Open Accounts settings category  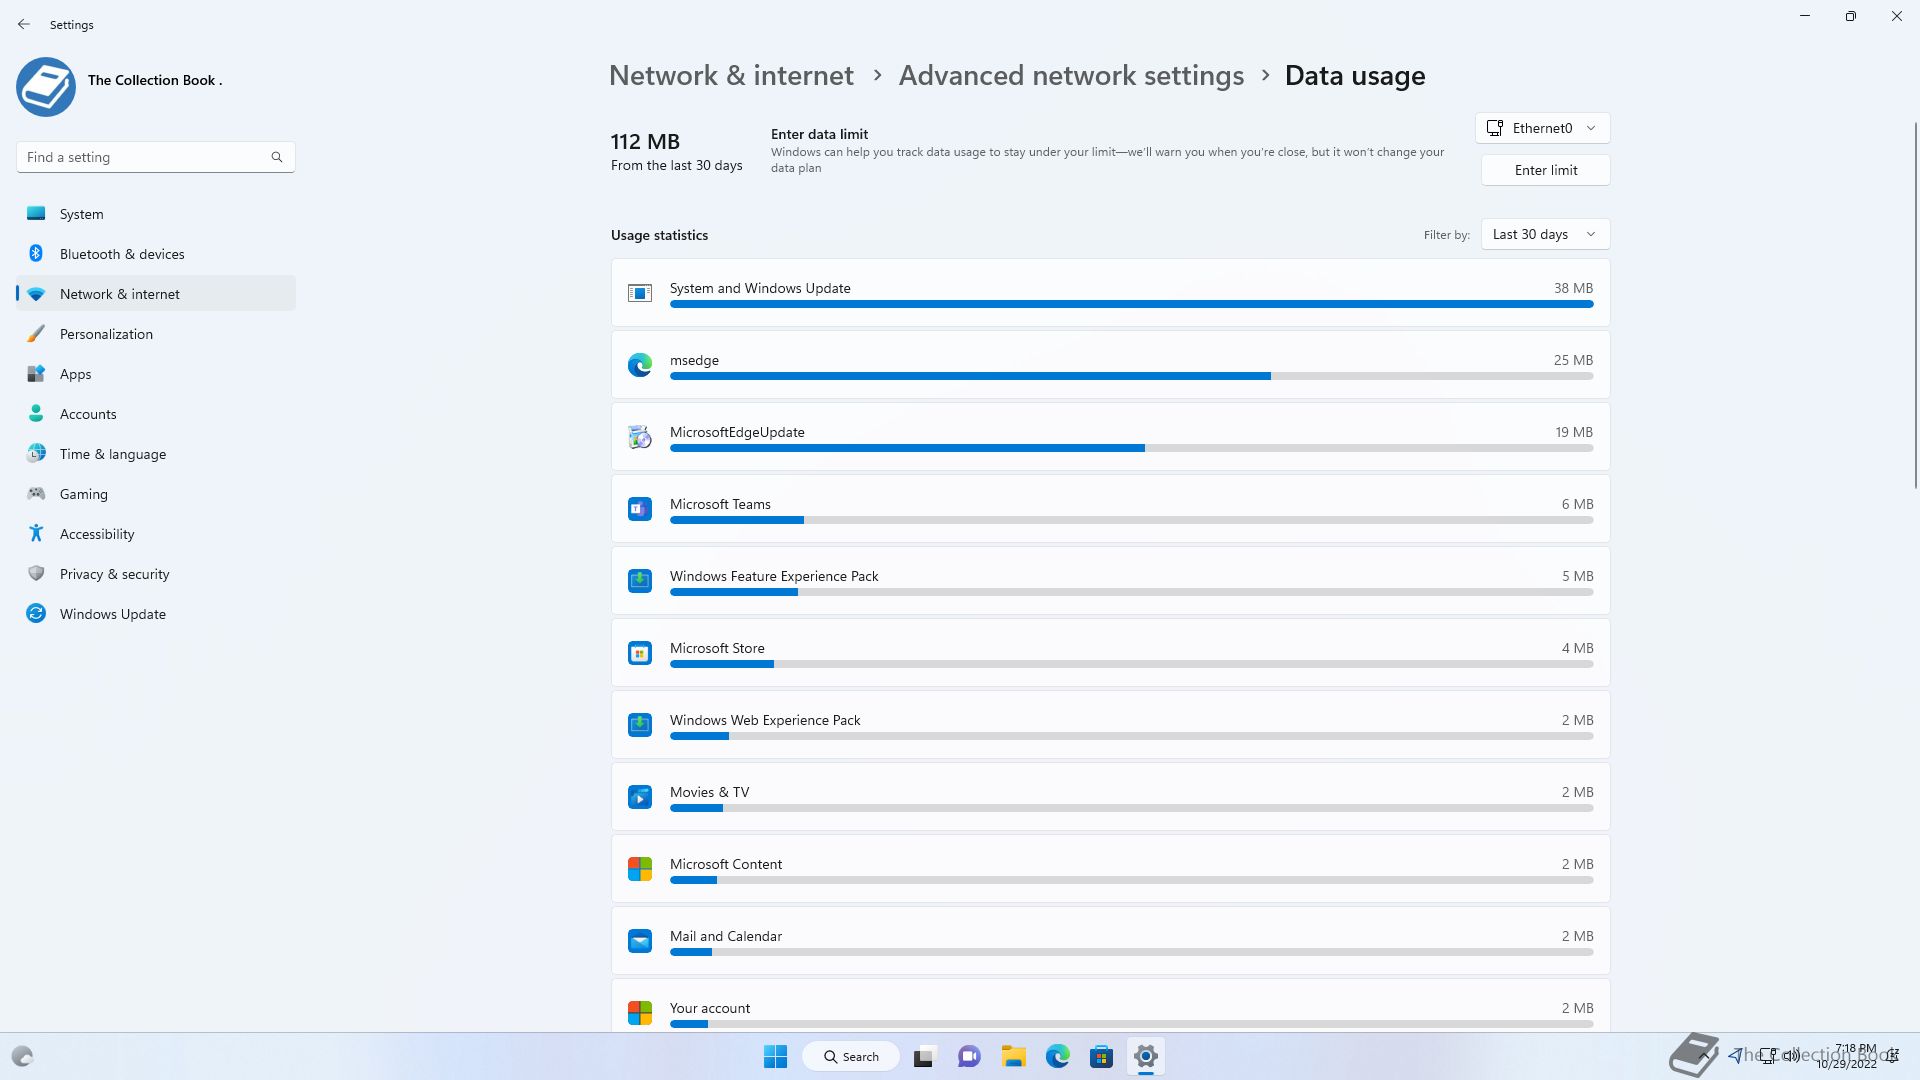click(x=156, y=414)
